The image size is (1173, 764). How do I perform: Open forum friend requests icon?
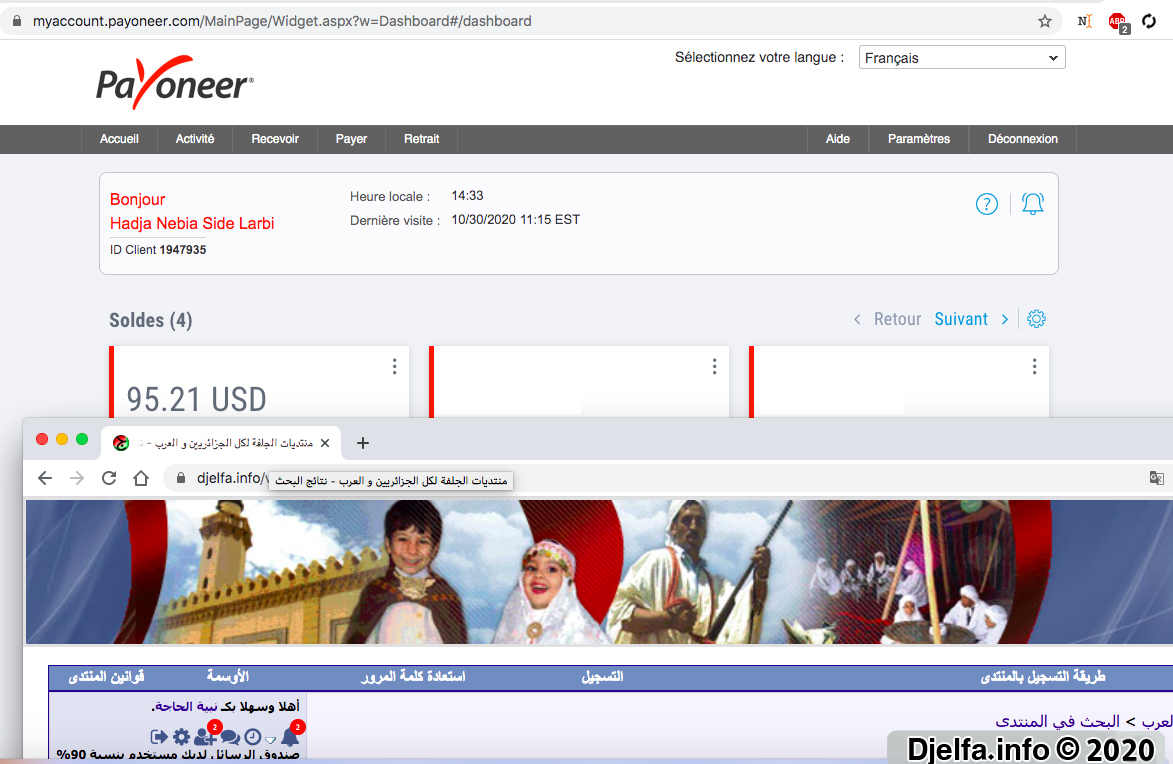tap(205, 736)
